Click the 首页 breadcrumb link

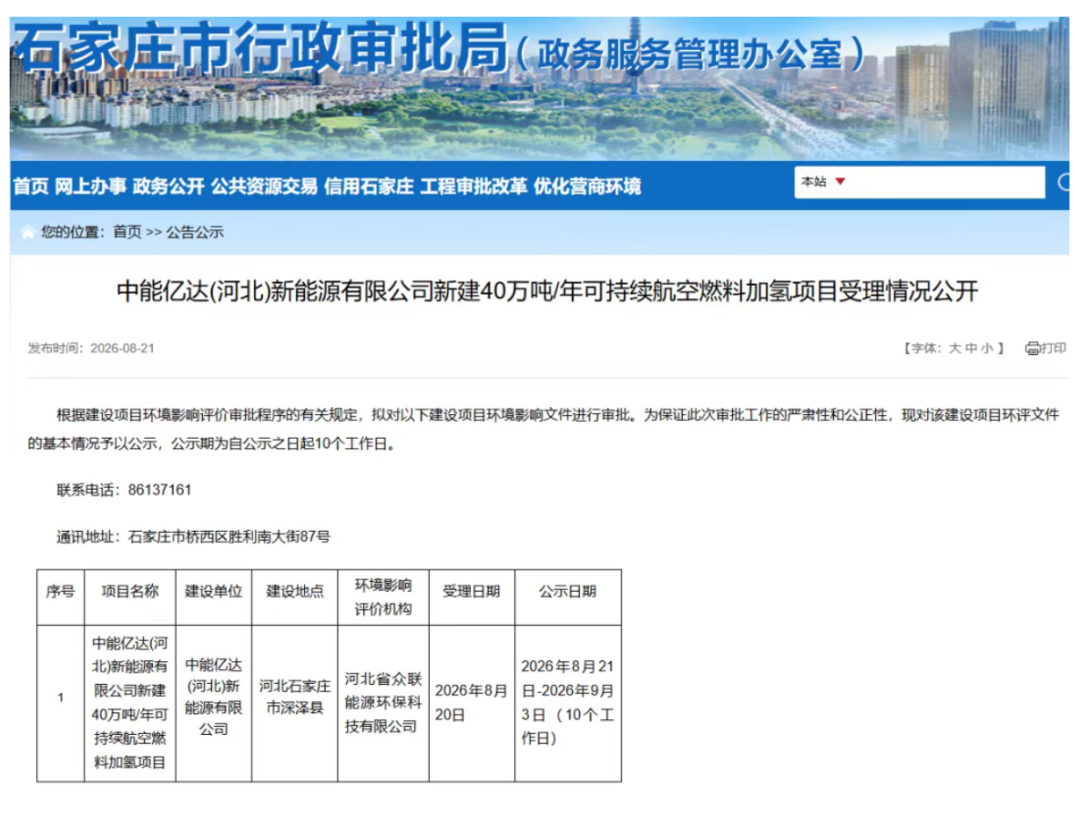[x=127, y=232]
